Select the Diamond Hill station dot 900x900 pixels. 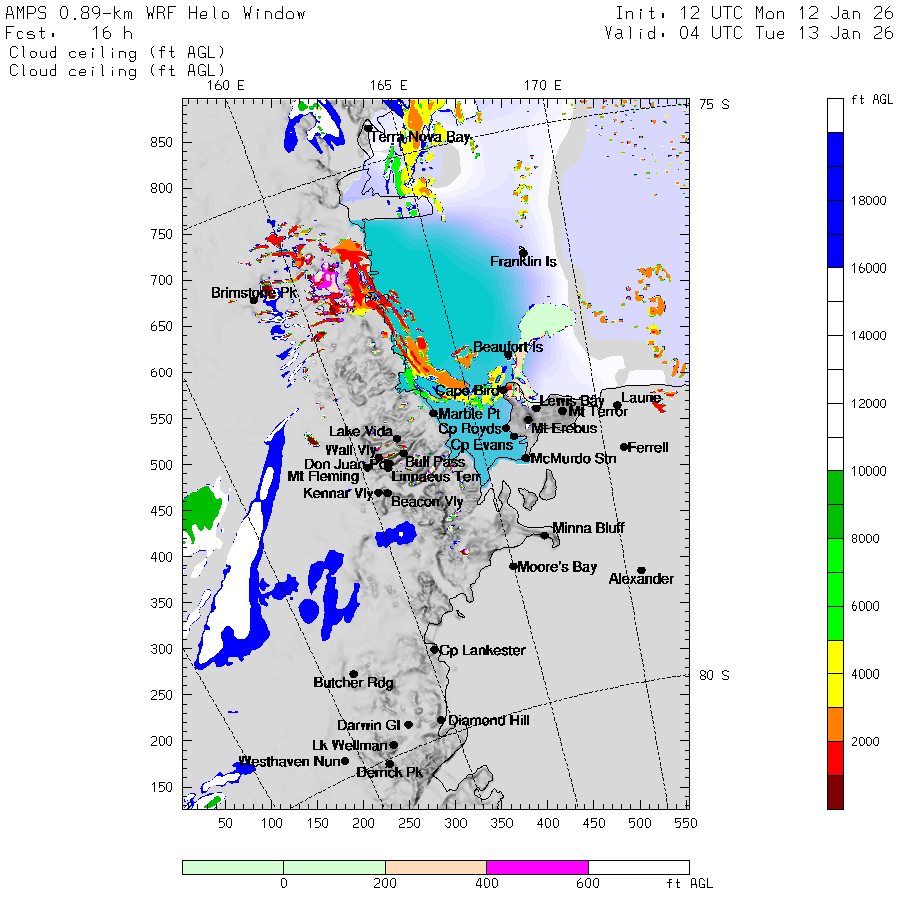(441, 719)
